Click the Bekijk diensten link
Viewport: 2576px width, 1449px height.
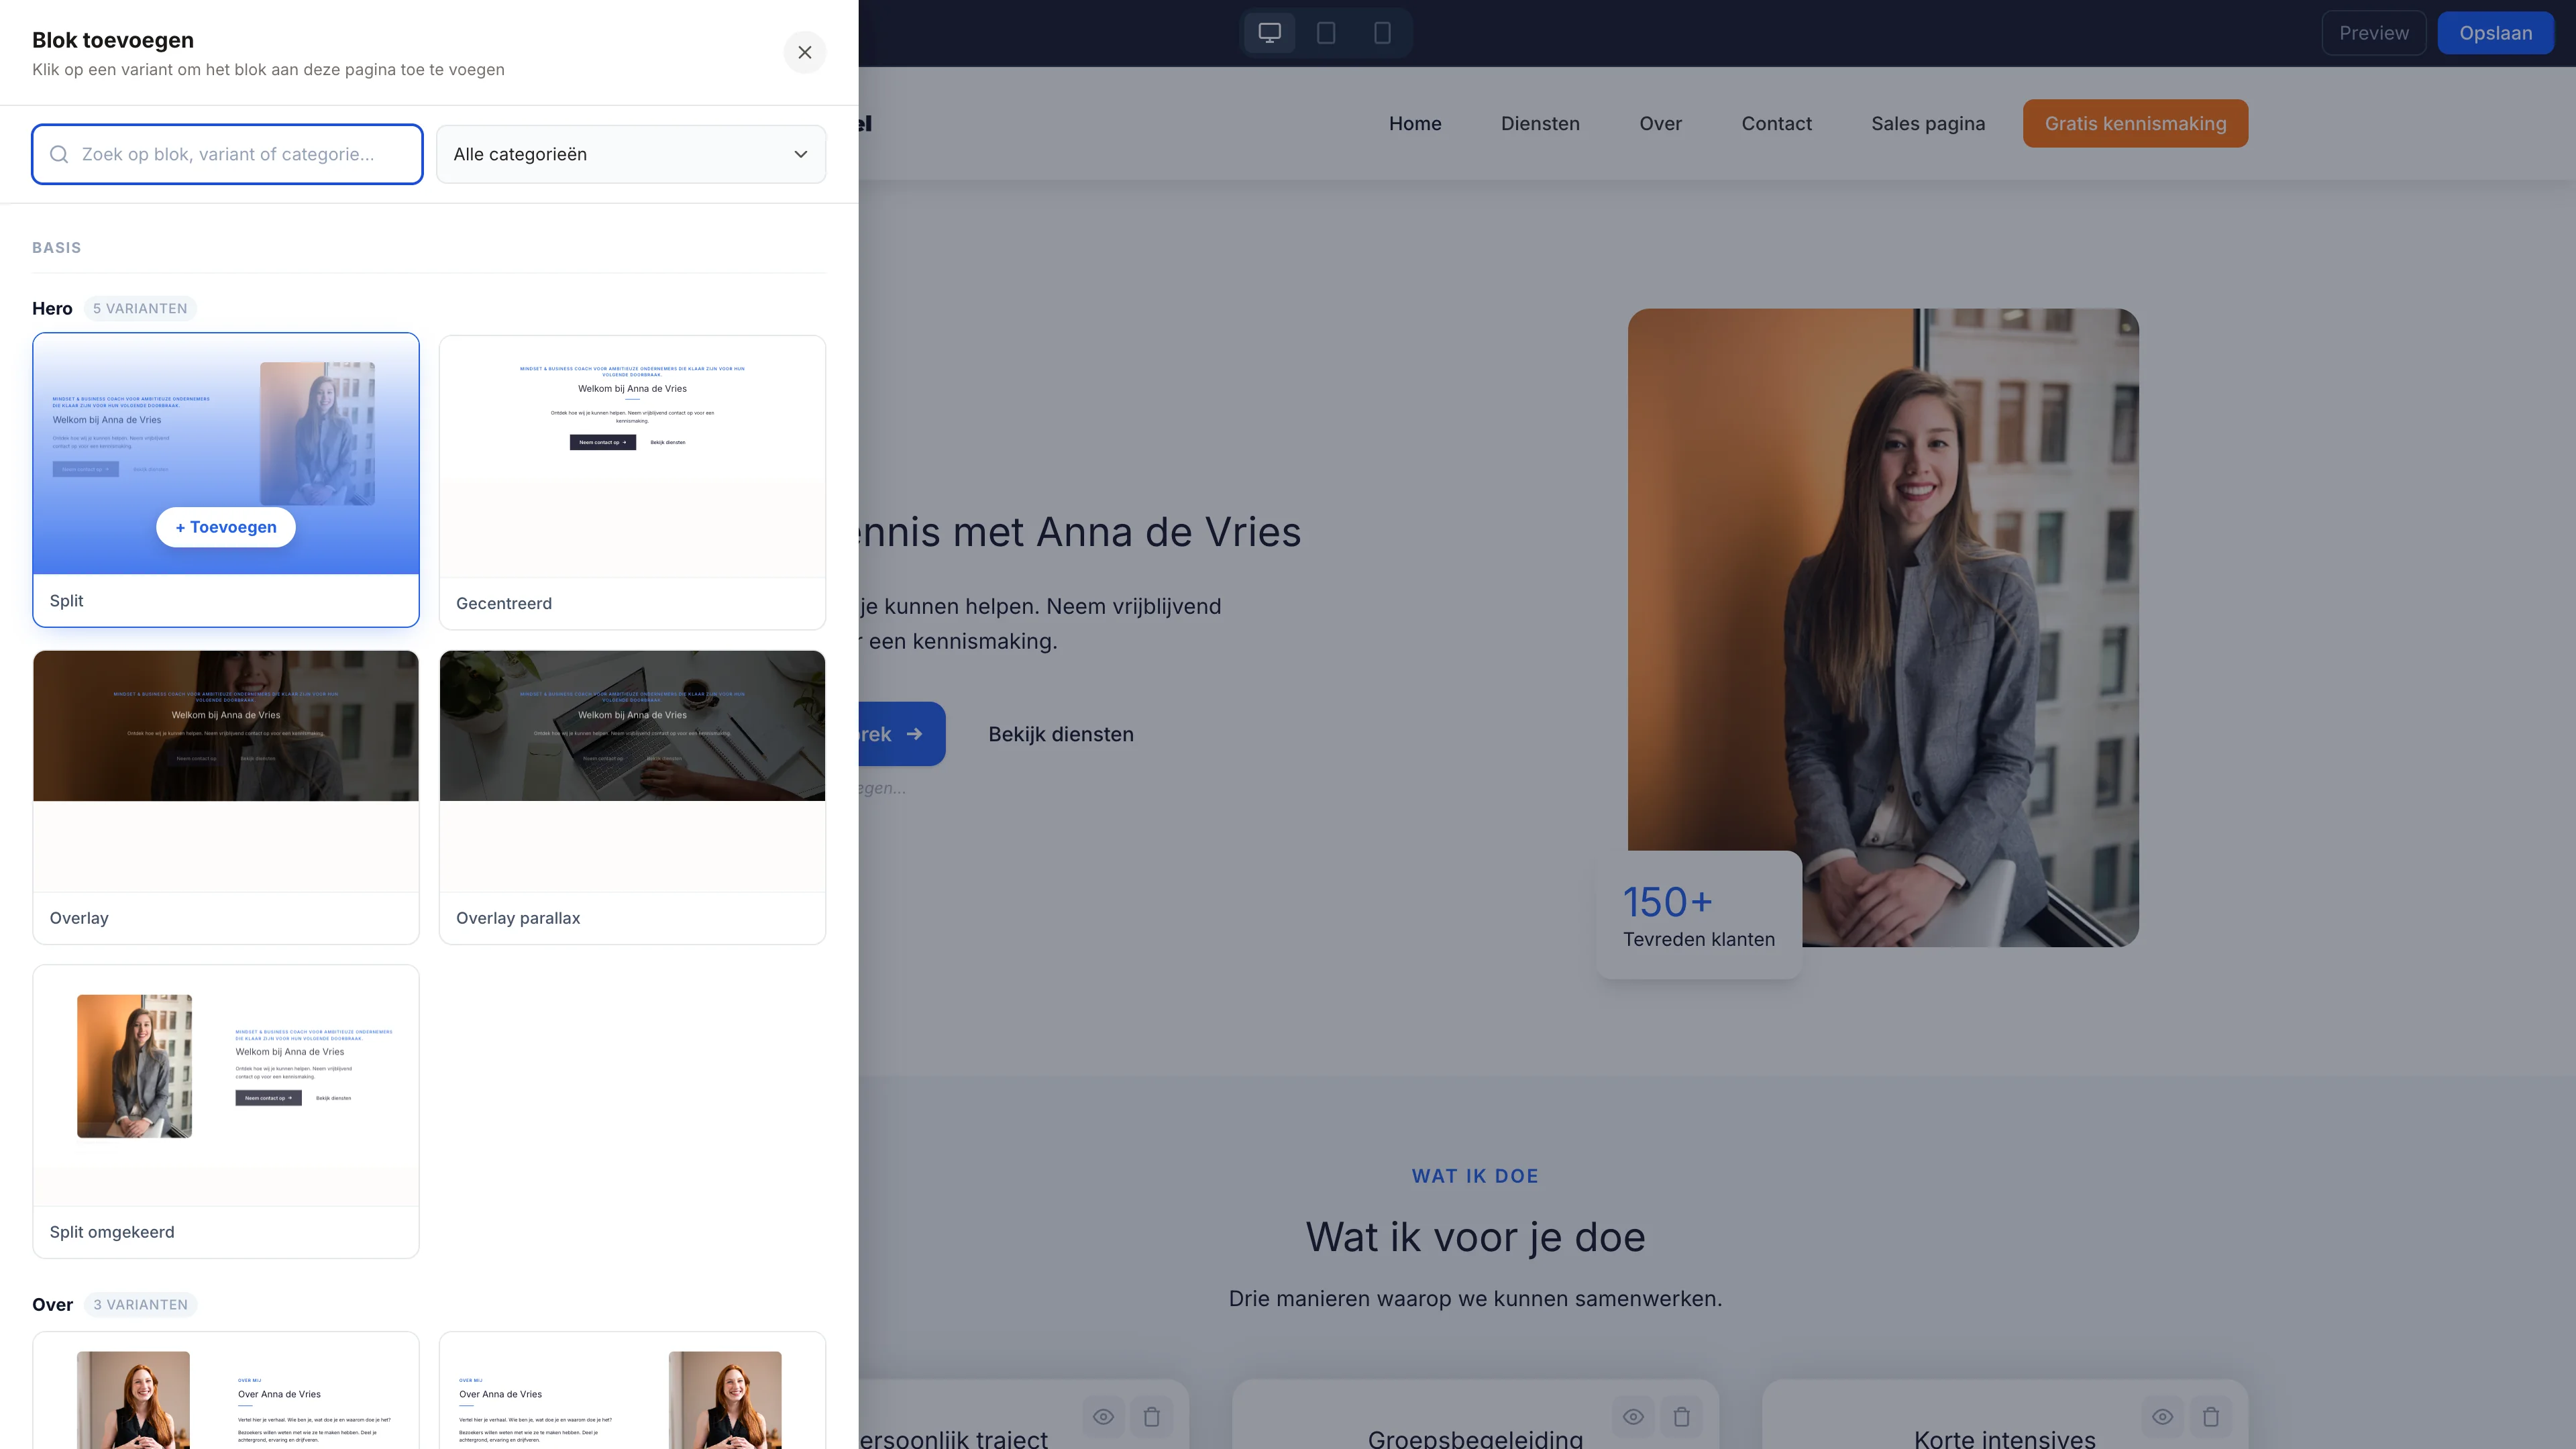pyautogui.click(x=1060, y=734)
